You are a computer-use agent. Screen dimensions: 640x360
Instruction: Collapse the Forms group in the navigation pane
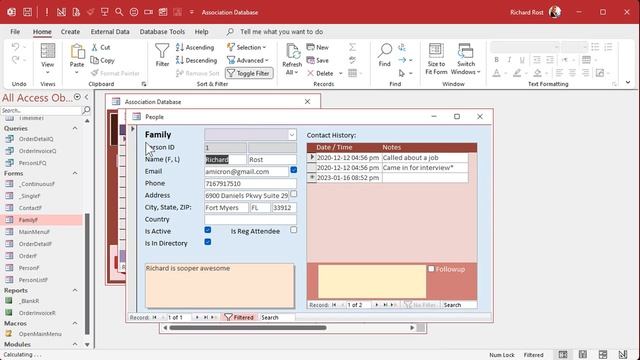point(75,173)
